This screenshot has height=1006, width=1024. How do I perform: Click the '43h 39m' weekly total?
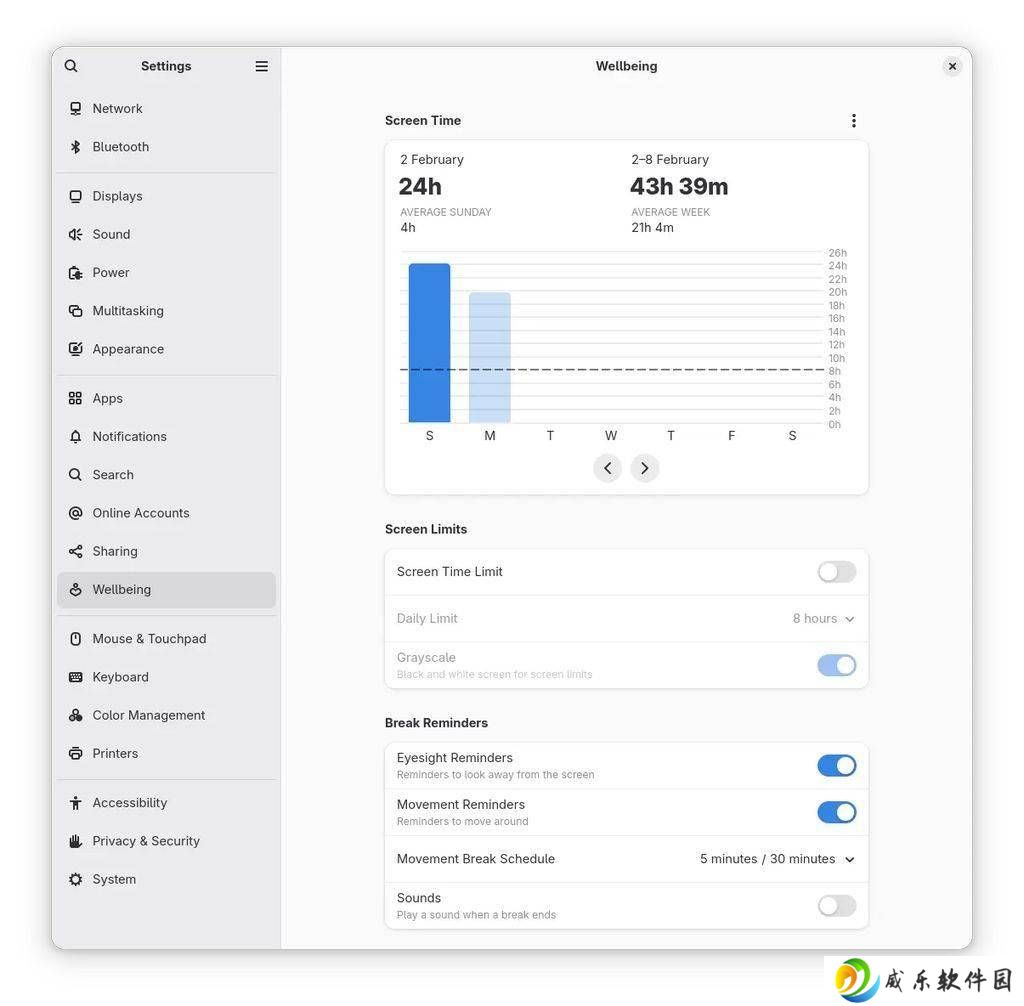point(679,187)
